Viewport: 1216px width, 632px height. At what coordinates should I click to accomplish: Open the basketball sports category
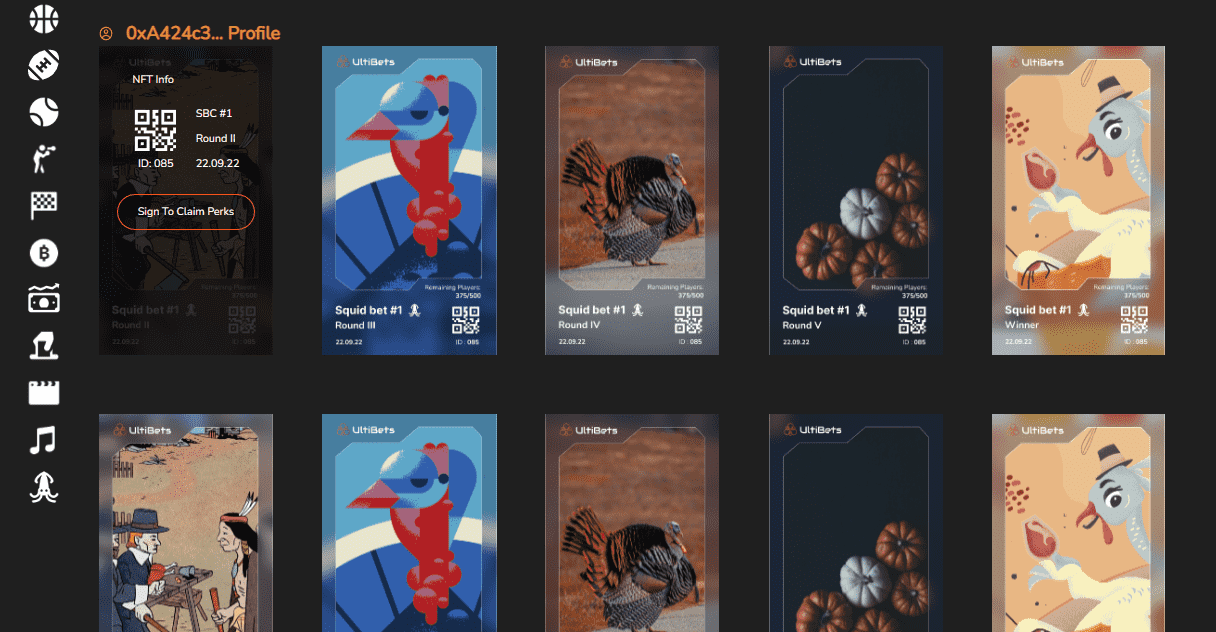pyautogui.click(x=44, y=18)
